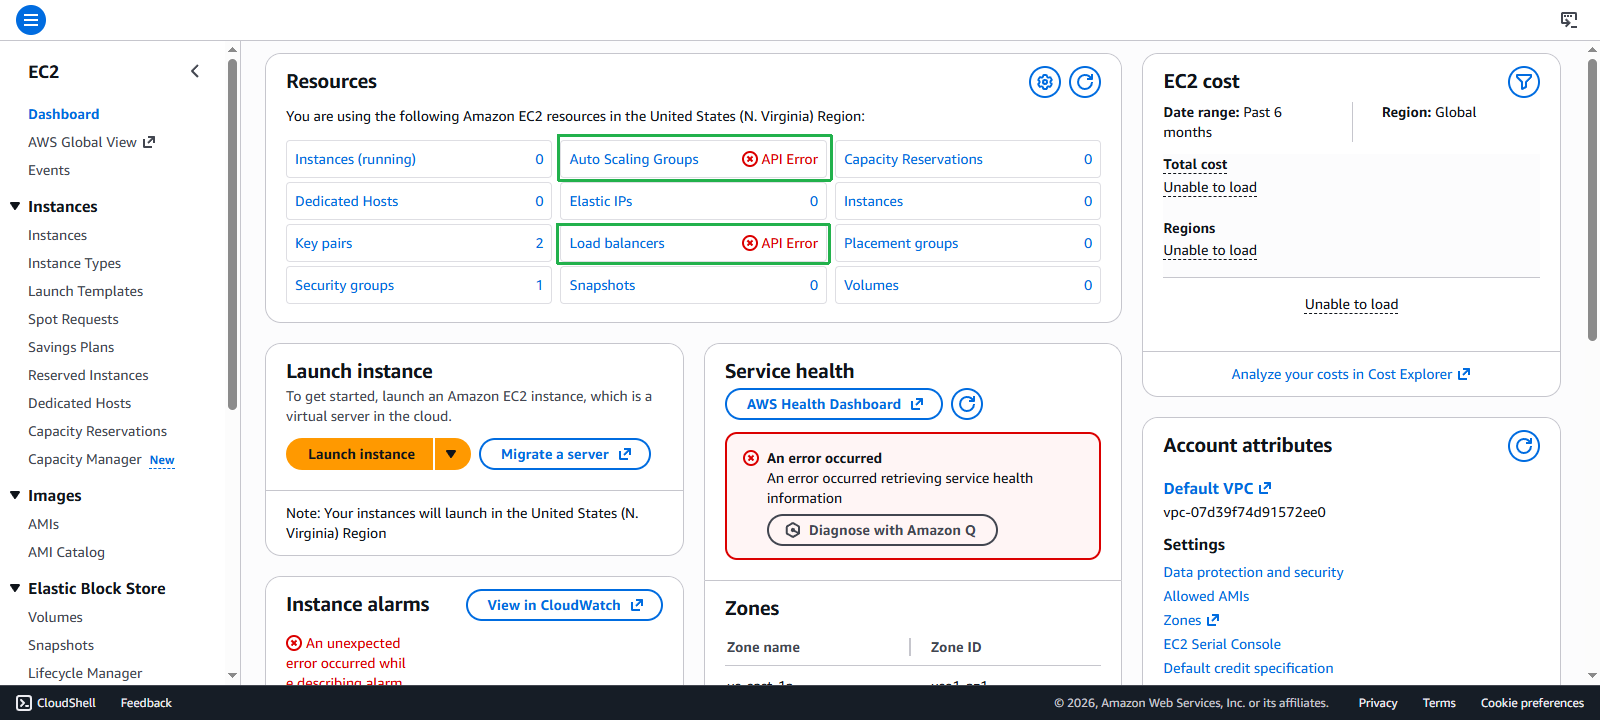Image resolution: width=1600 pixels, height=720 pixels.
Task: Select VPC ID vpc-07d39f74d91572ee0
Action: 1244,512
